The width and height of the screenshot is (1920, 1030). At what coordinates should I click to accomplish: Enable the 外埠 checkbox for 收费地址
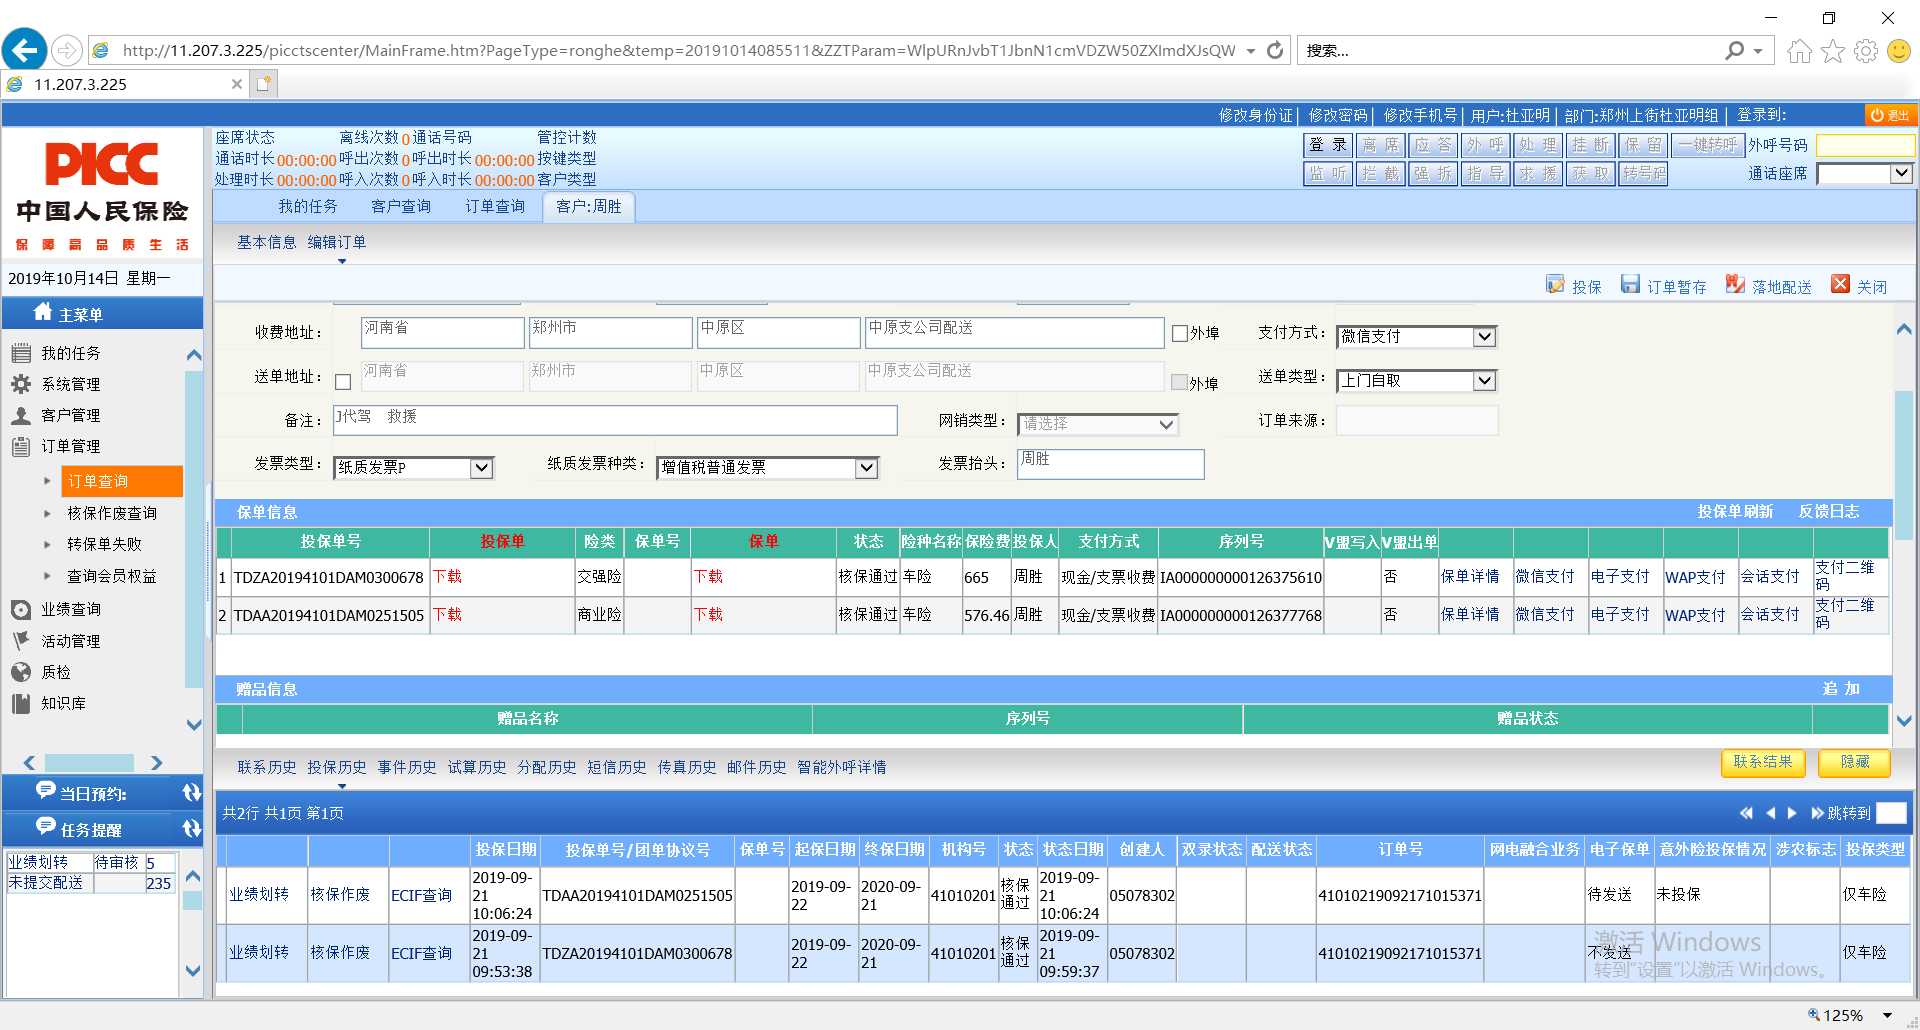(1180, 333)
